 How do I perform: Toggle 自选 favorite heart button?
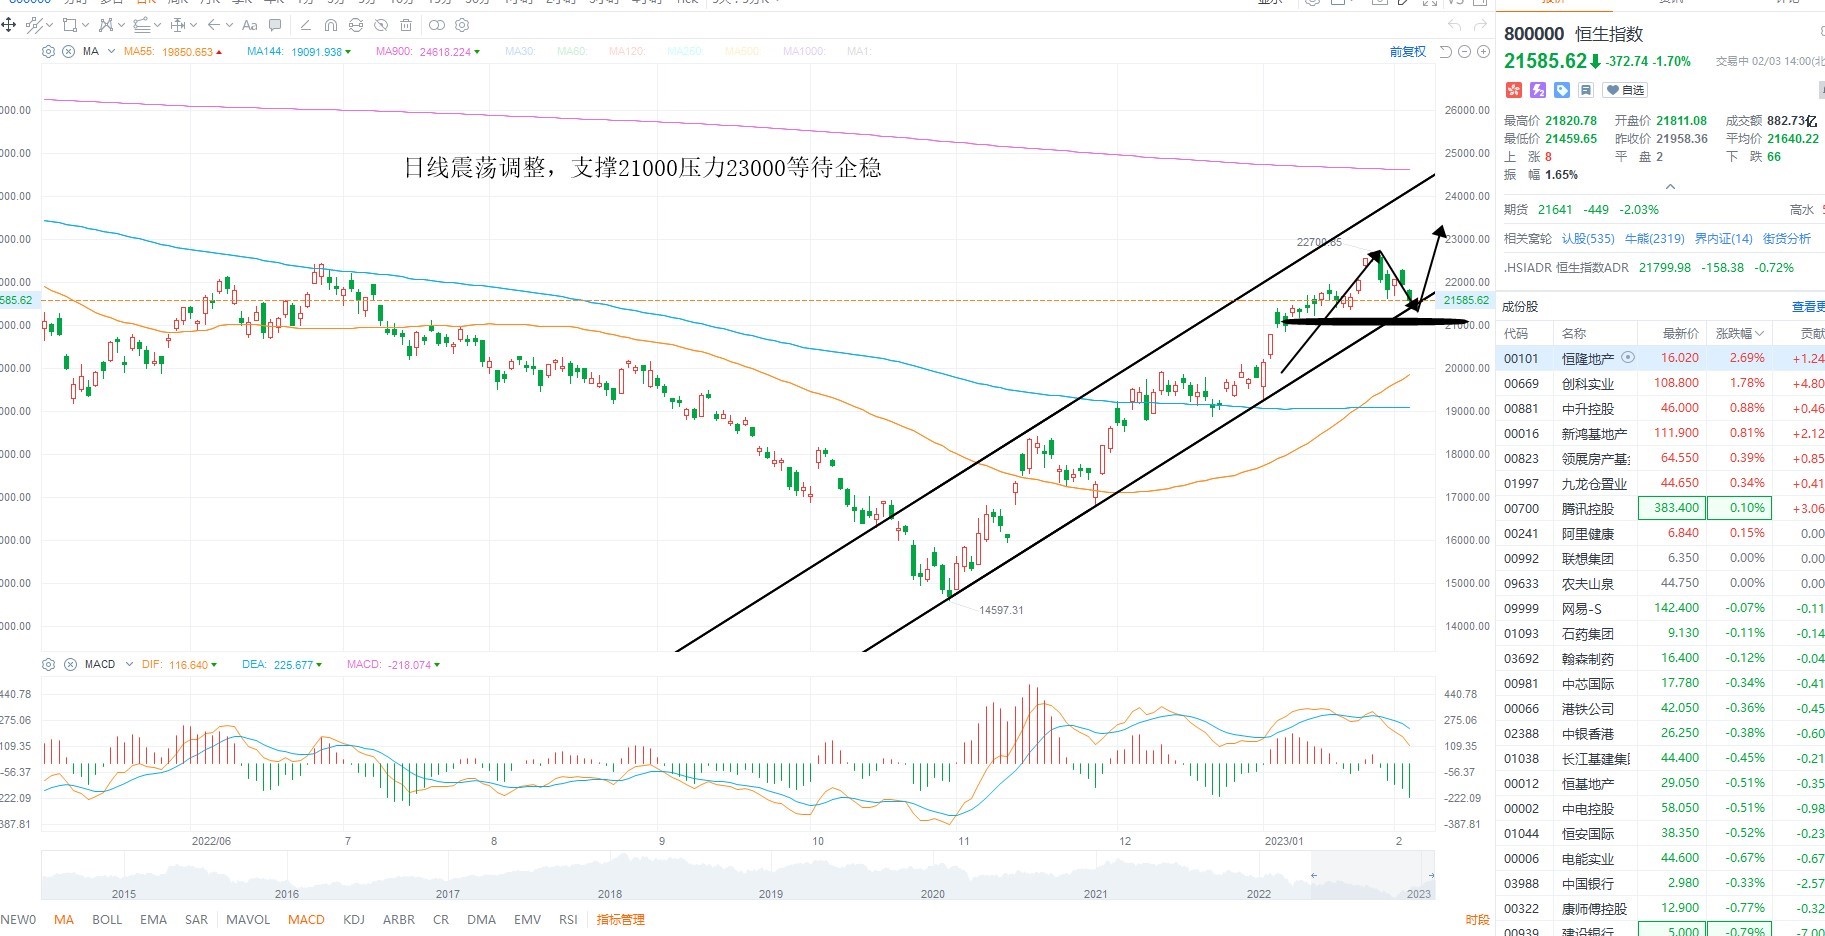point(1625,90)
